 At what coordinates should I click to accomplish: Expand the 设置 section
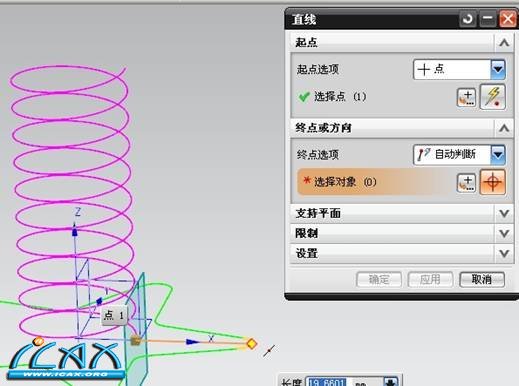coord(504,253)
